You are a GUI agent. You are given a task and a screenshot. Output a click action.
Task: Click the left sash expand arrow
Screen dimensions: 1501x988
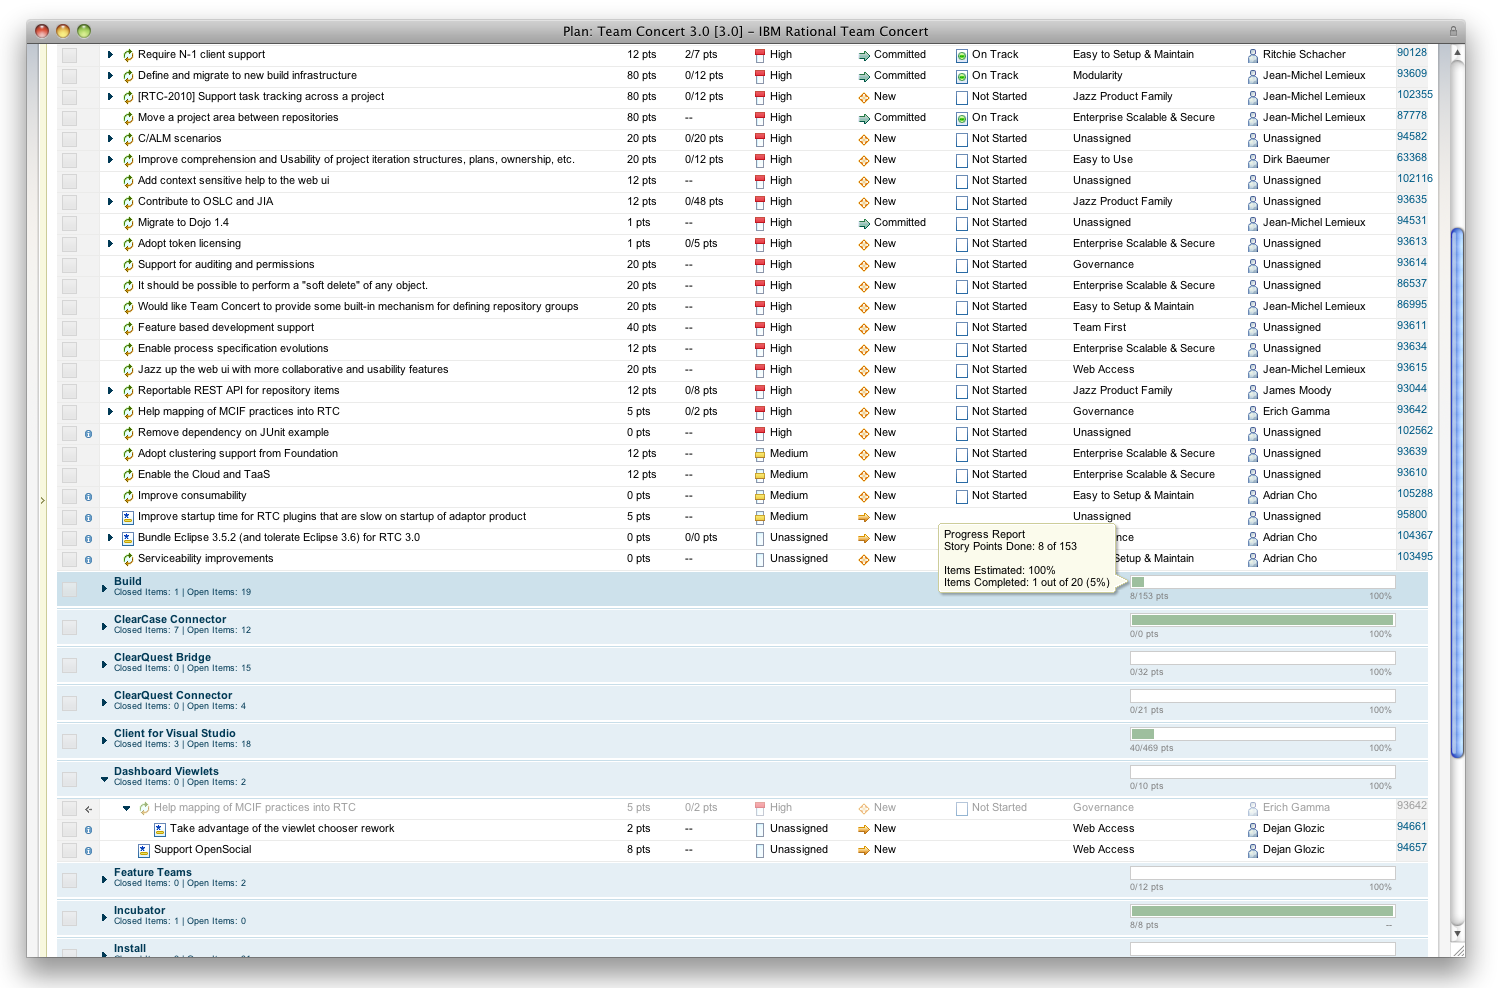pos(42,499)
